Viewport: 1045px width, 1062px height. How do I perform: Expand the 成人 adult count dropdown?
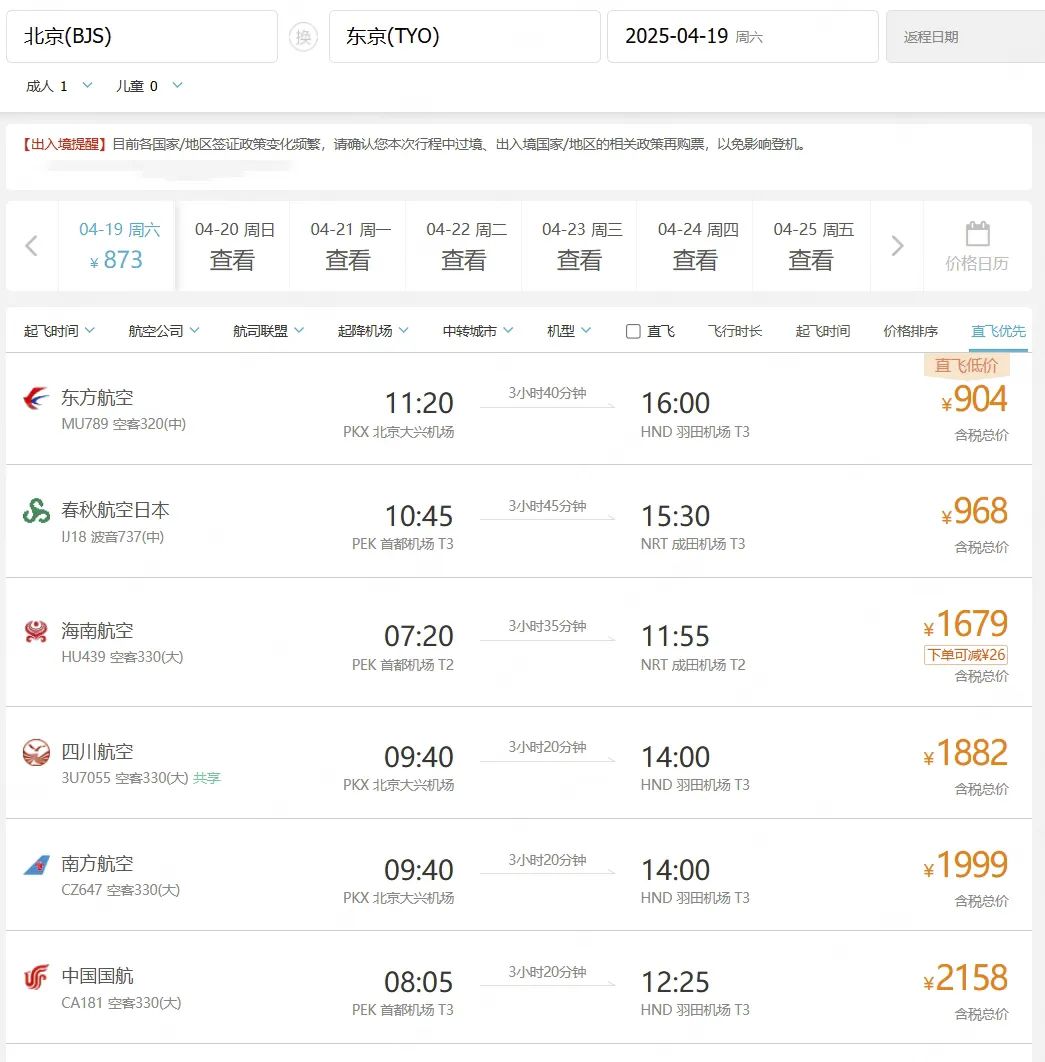pos(59,86)
